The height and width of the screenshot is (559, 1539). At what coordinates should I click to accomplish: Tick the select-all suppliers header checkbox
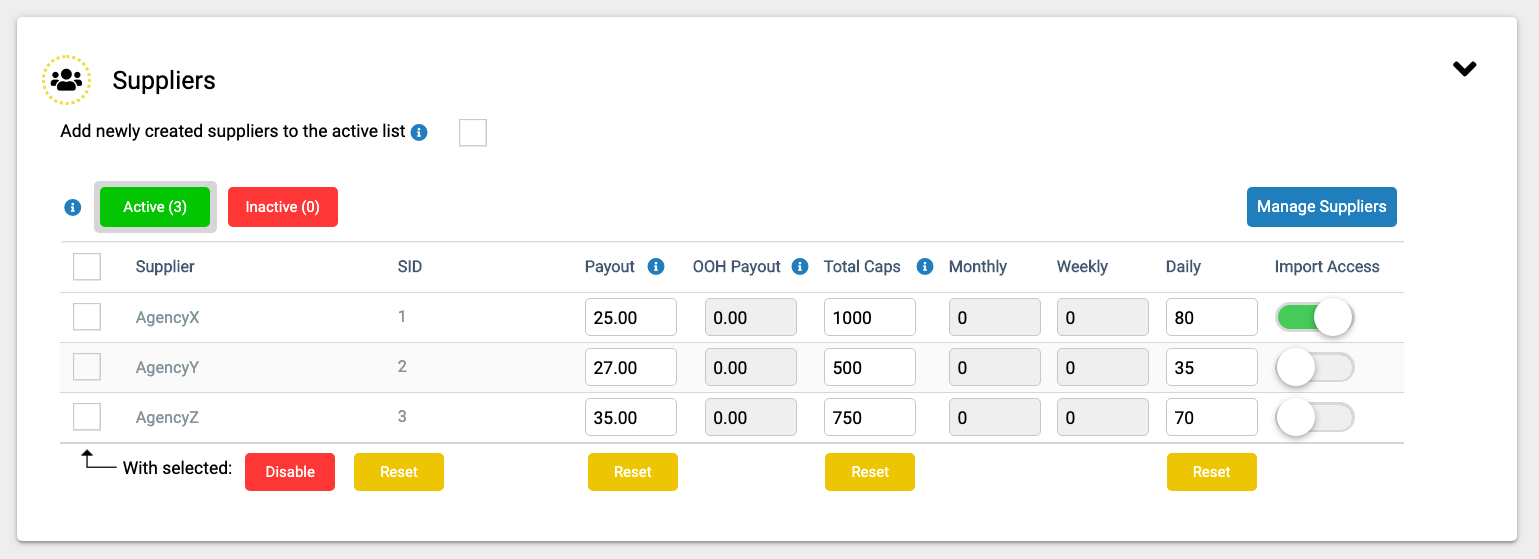[87, 267]
